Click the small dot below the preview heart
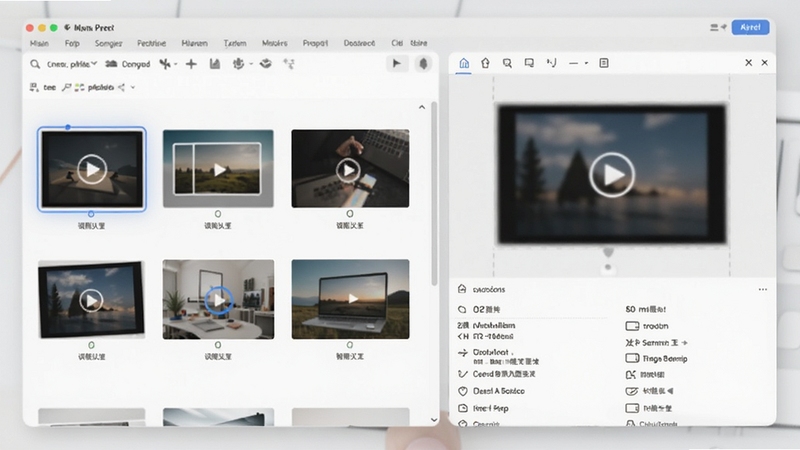 [608, 267]
